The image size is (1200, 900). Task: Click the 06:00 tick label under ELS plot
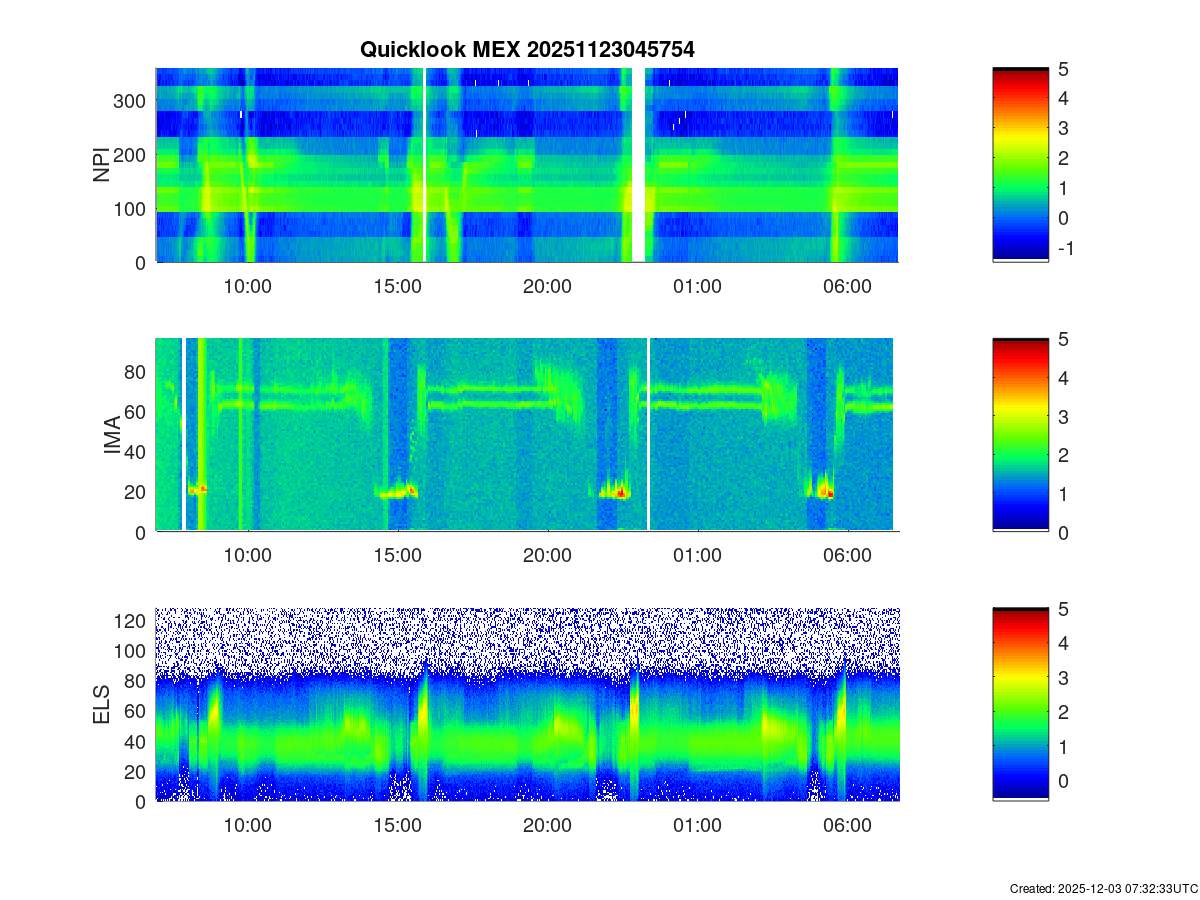point(847,826)
